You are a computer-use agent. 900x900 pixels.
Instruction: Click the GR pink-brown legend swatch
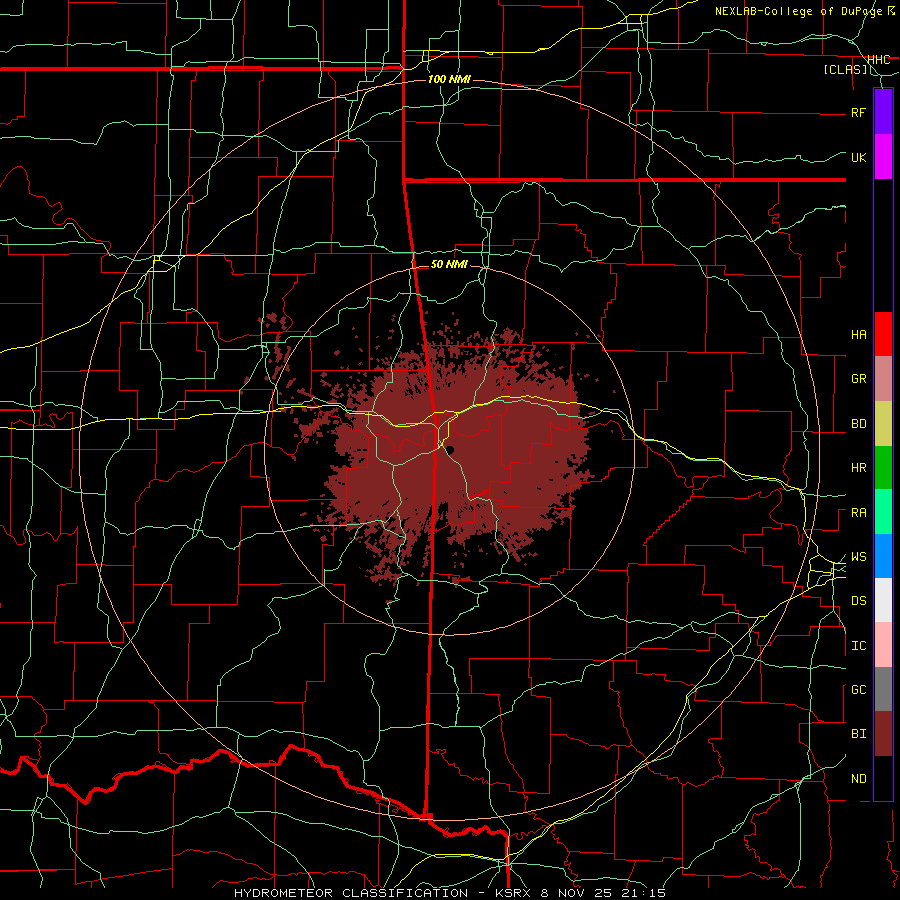pos(883,379)
